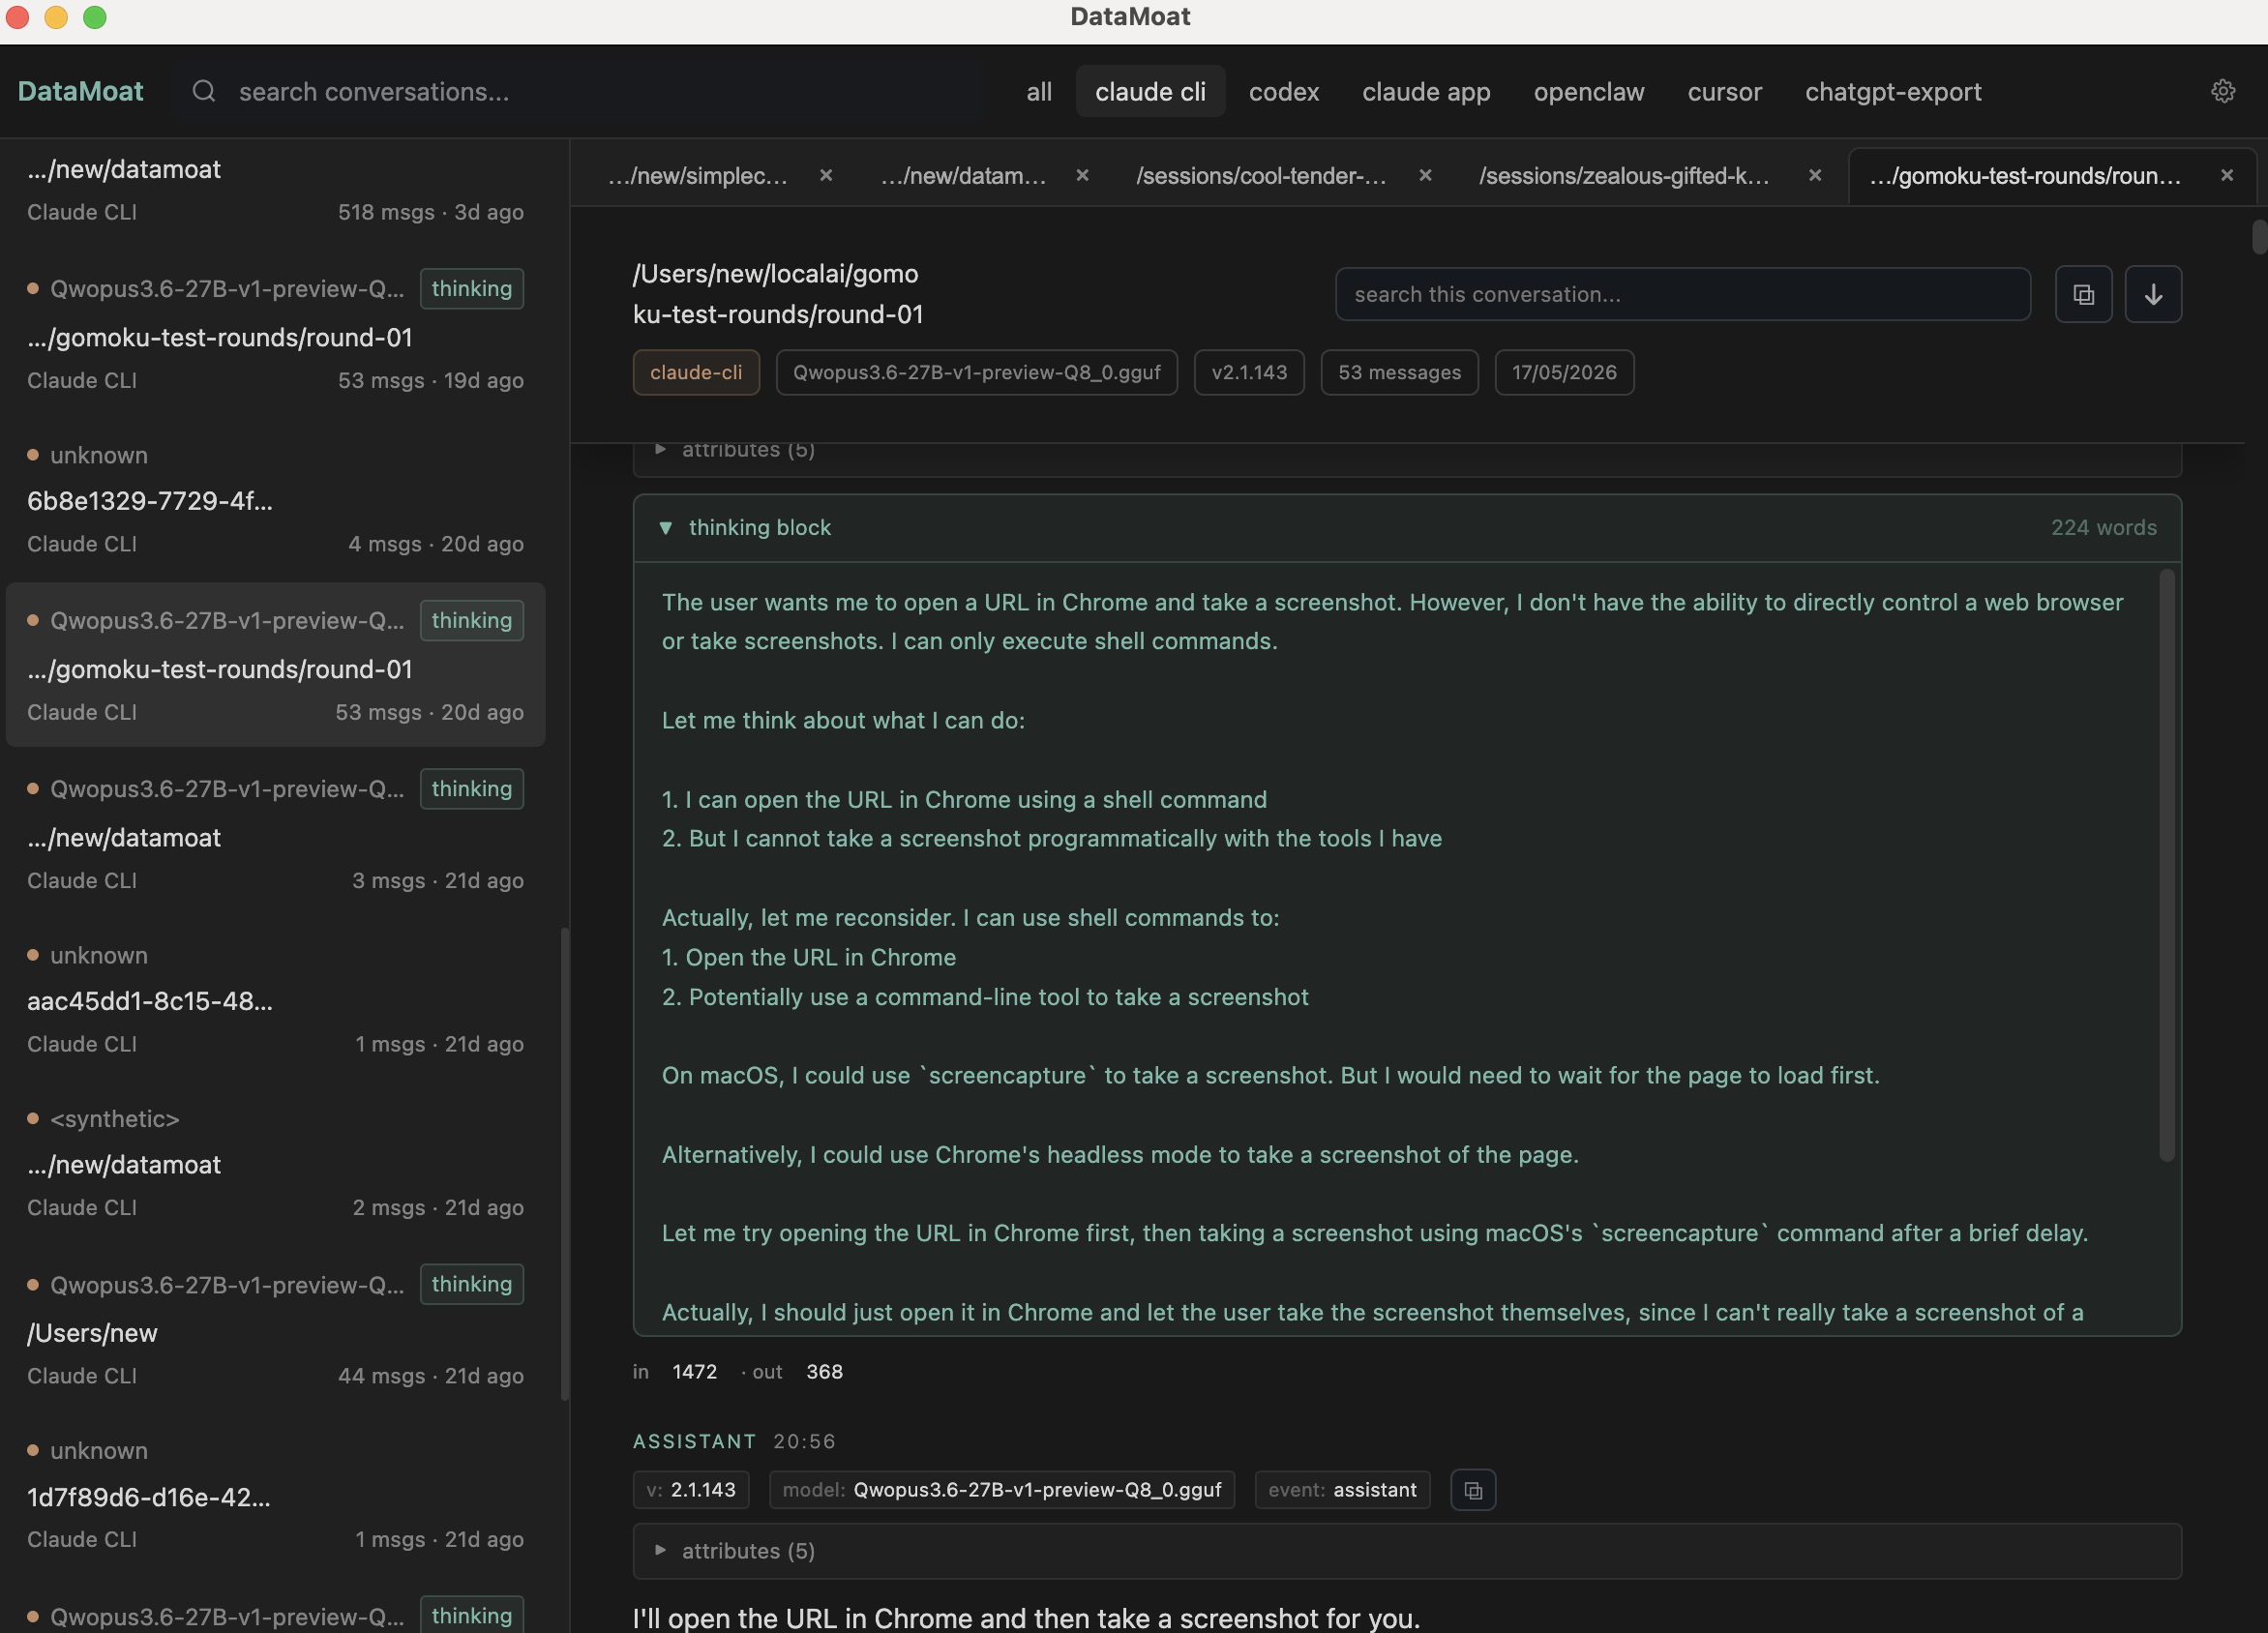Click the event: assistant chip
2268x1633 pixels.
tap(1342, 1490)
